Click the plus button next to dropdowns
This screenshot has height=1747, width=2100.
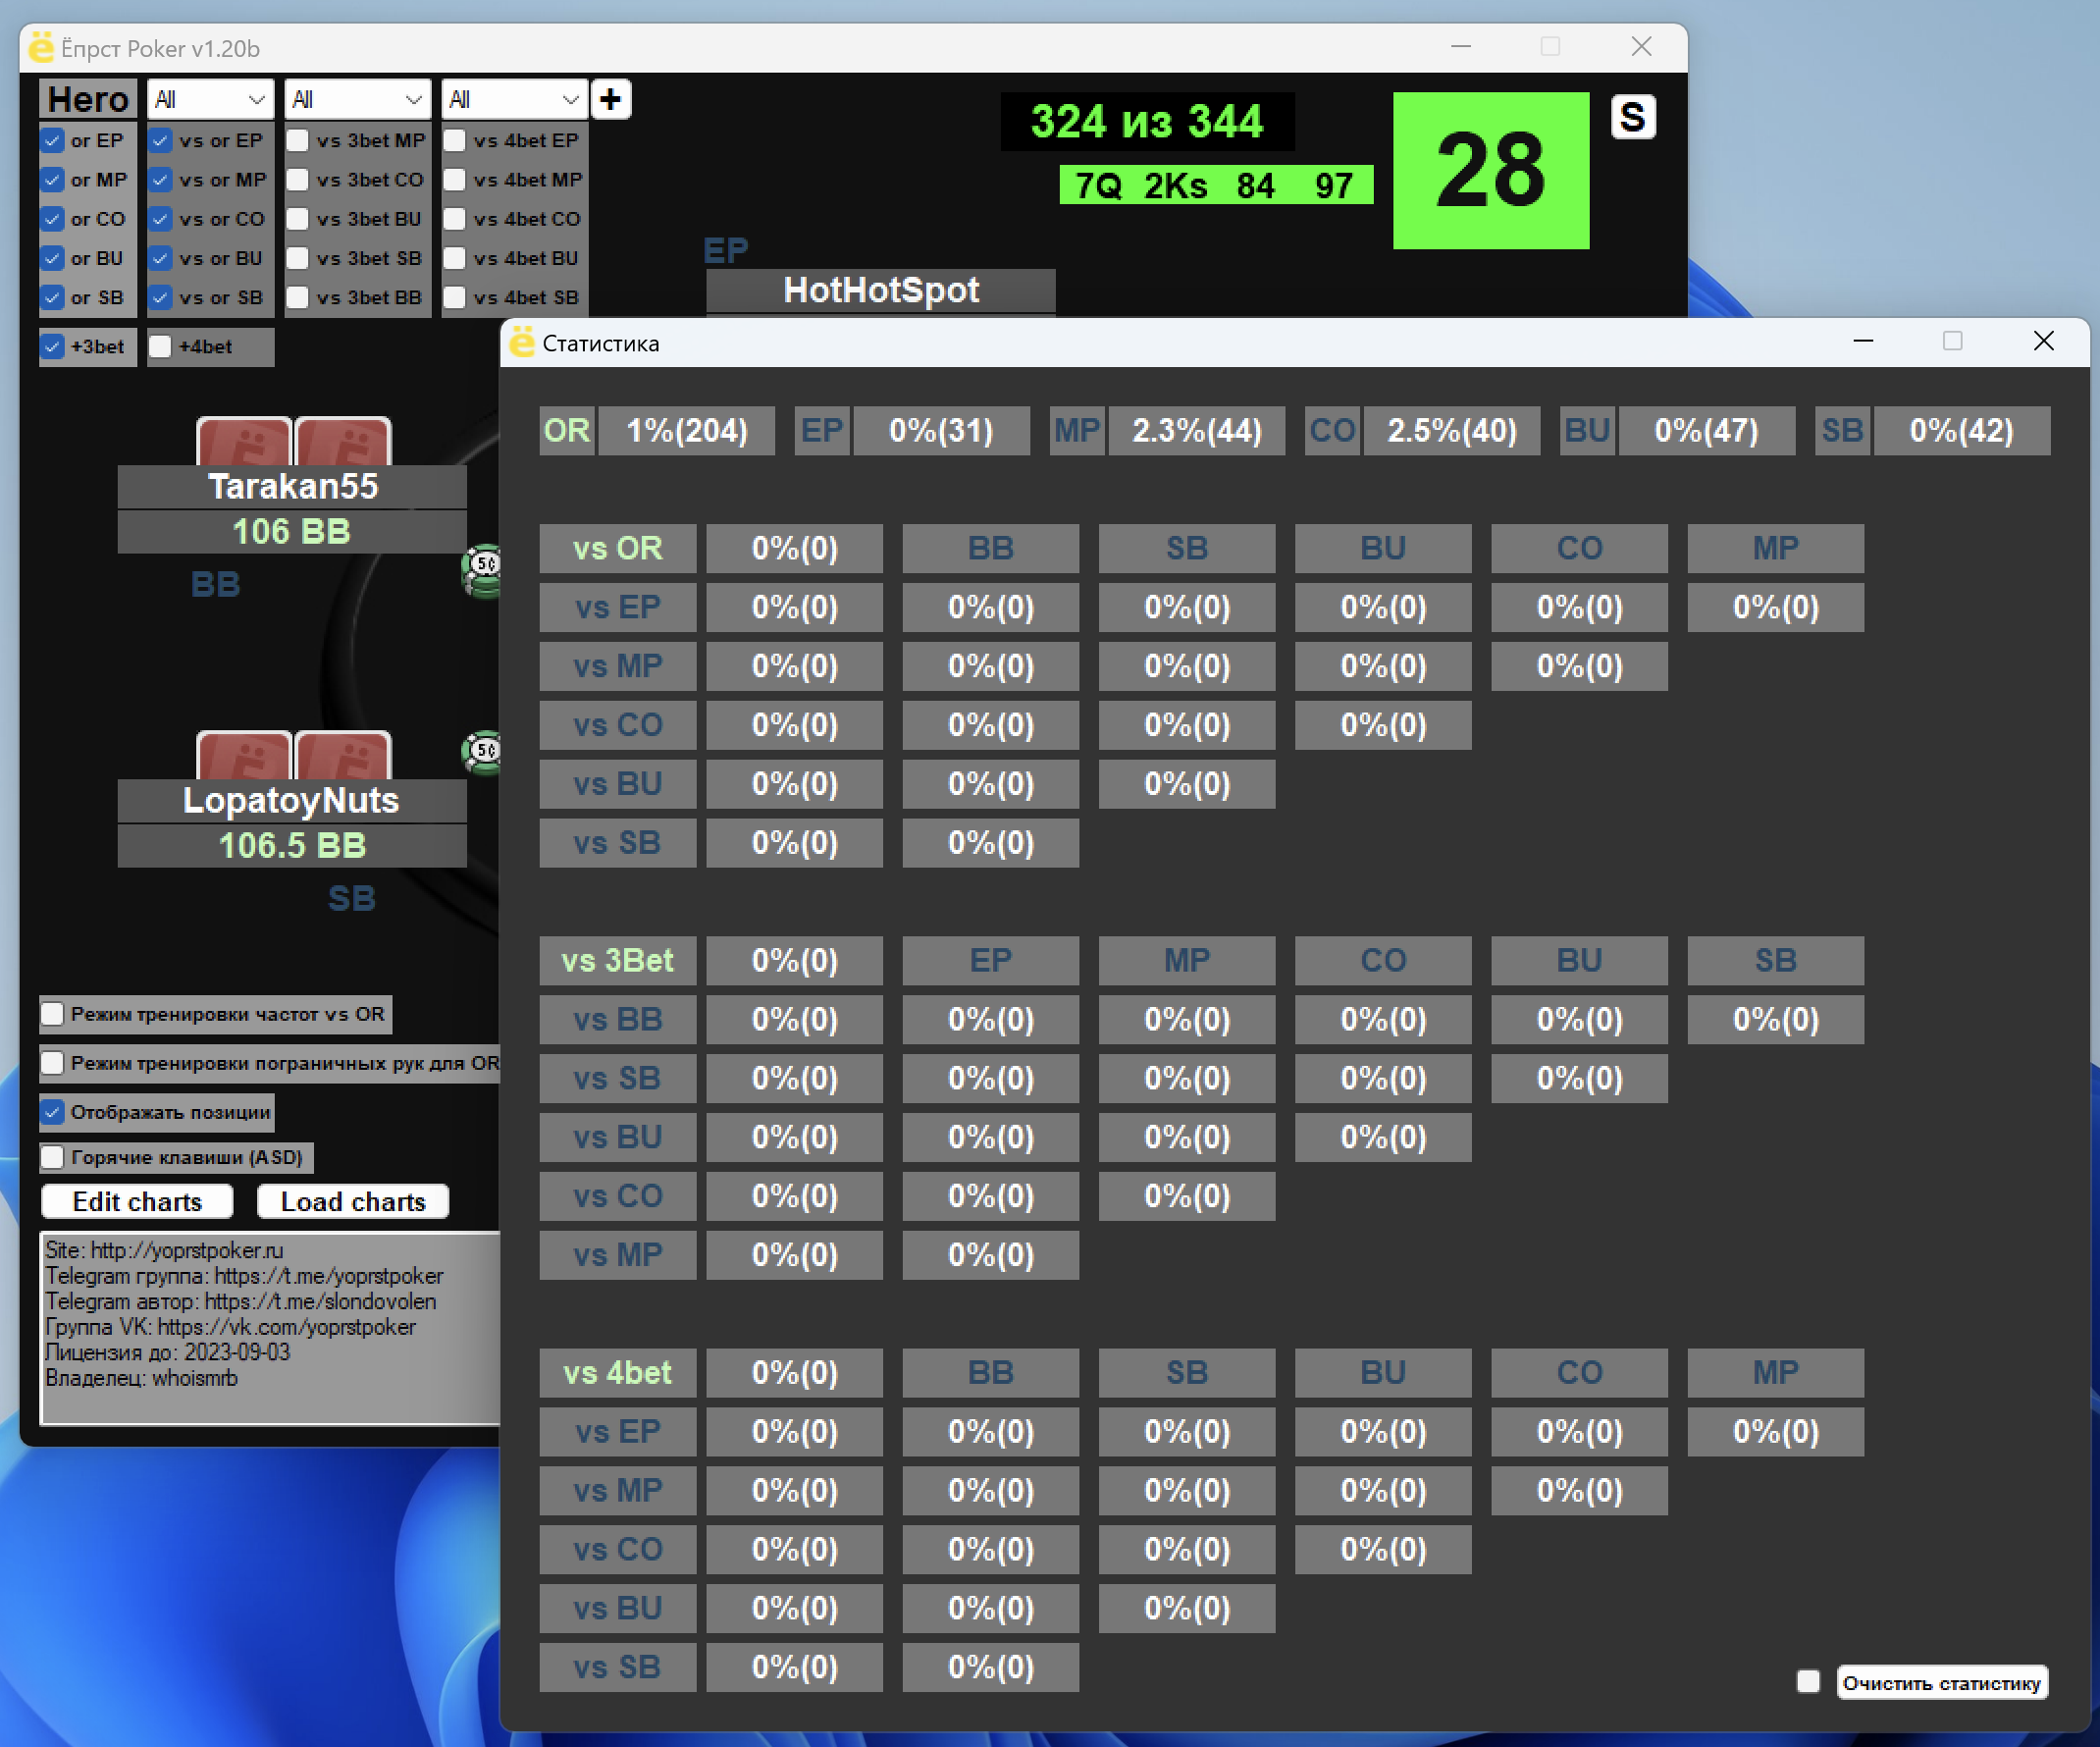pos(610,99)
